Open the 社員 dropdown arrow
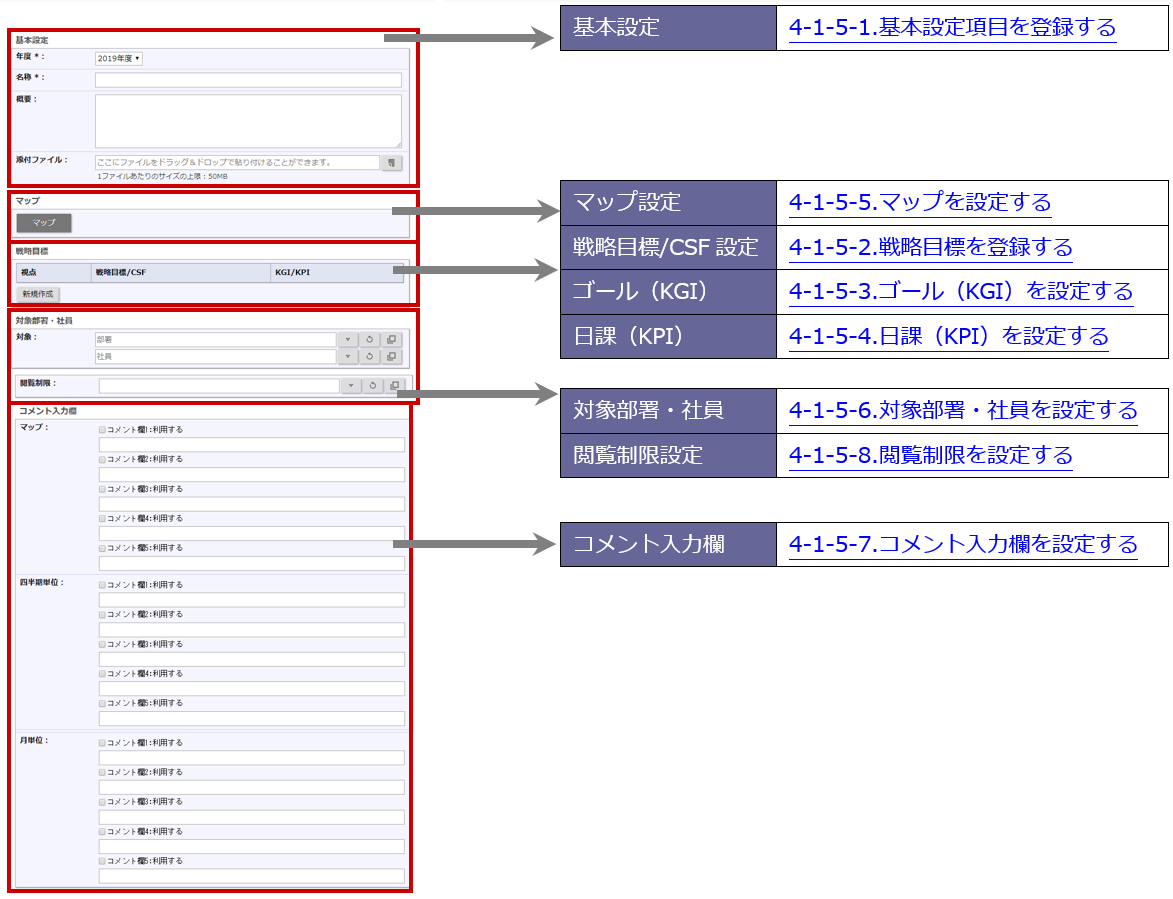The image size is (1173, 899). pyautogui.click(x=348, y=357)
